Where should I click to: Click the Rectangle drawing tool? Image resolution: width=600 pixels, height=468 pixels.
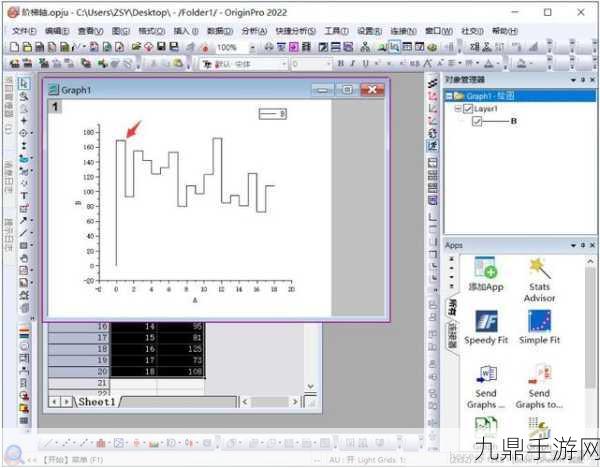24,245
